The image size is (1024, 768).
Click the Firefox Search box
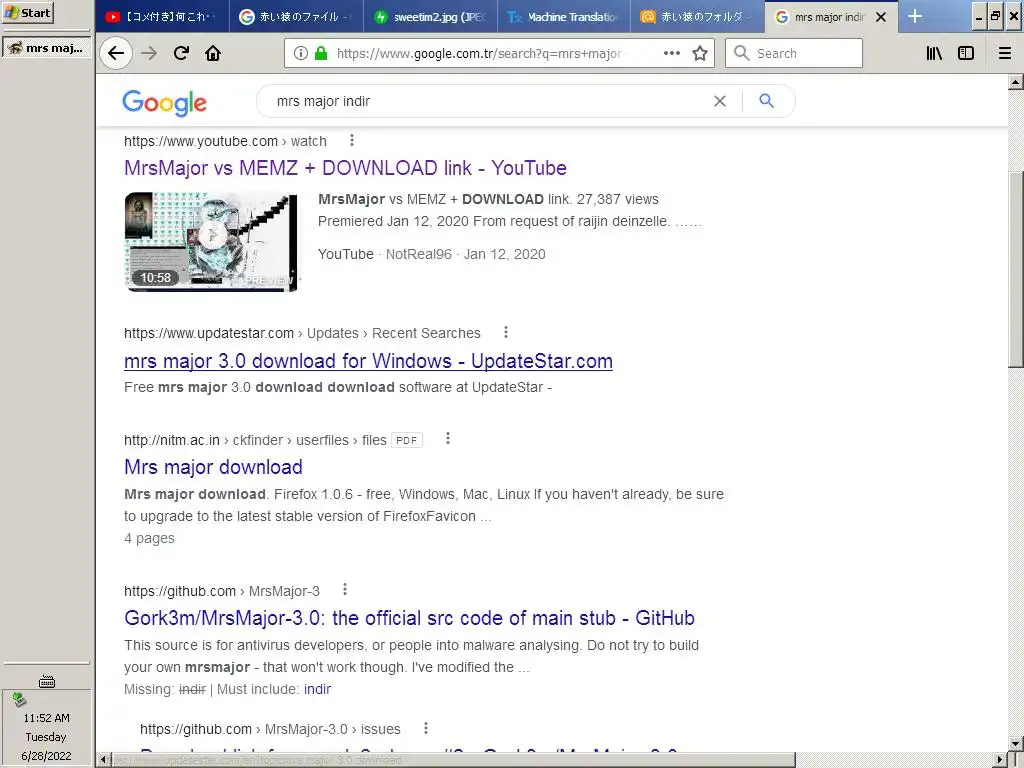[794, 53]
